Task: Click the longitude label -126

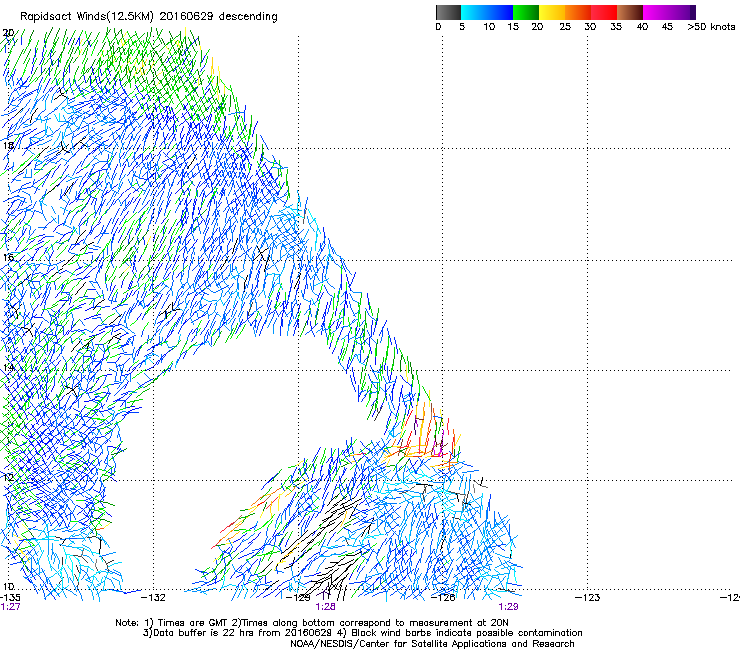Action: click(443, 598)
